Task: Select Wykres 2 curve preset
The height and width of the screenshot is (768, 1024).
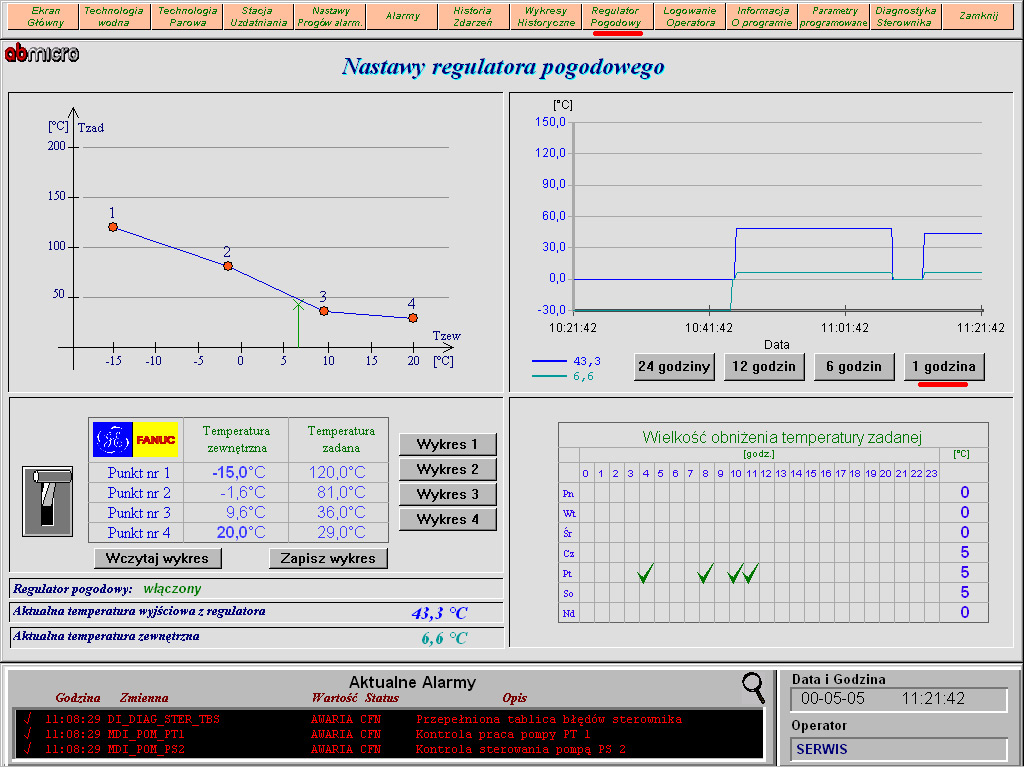Action: point(447,470)
